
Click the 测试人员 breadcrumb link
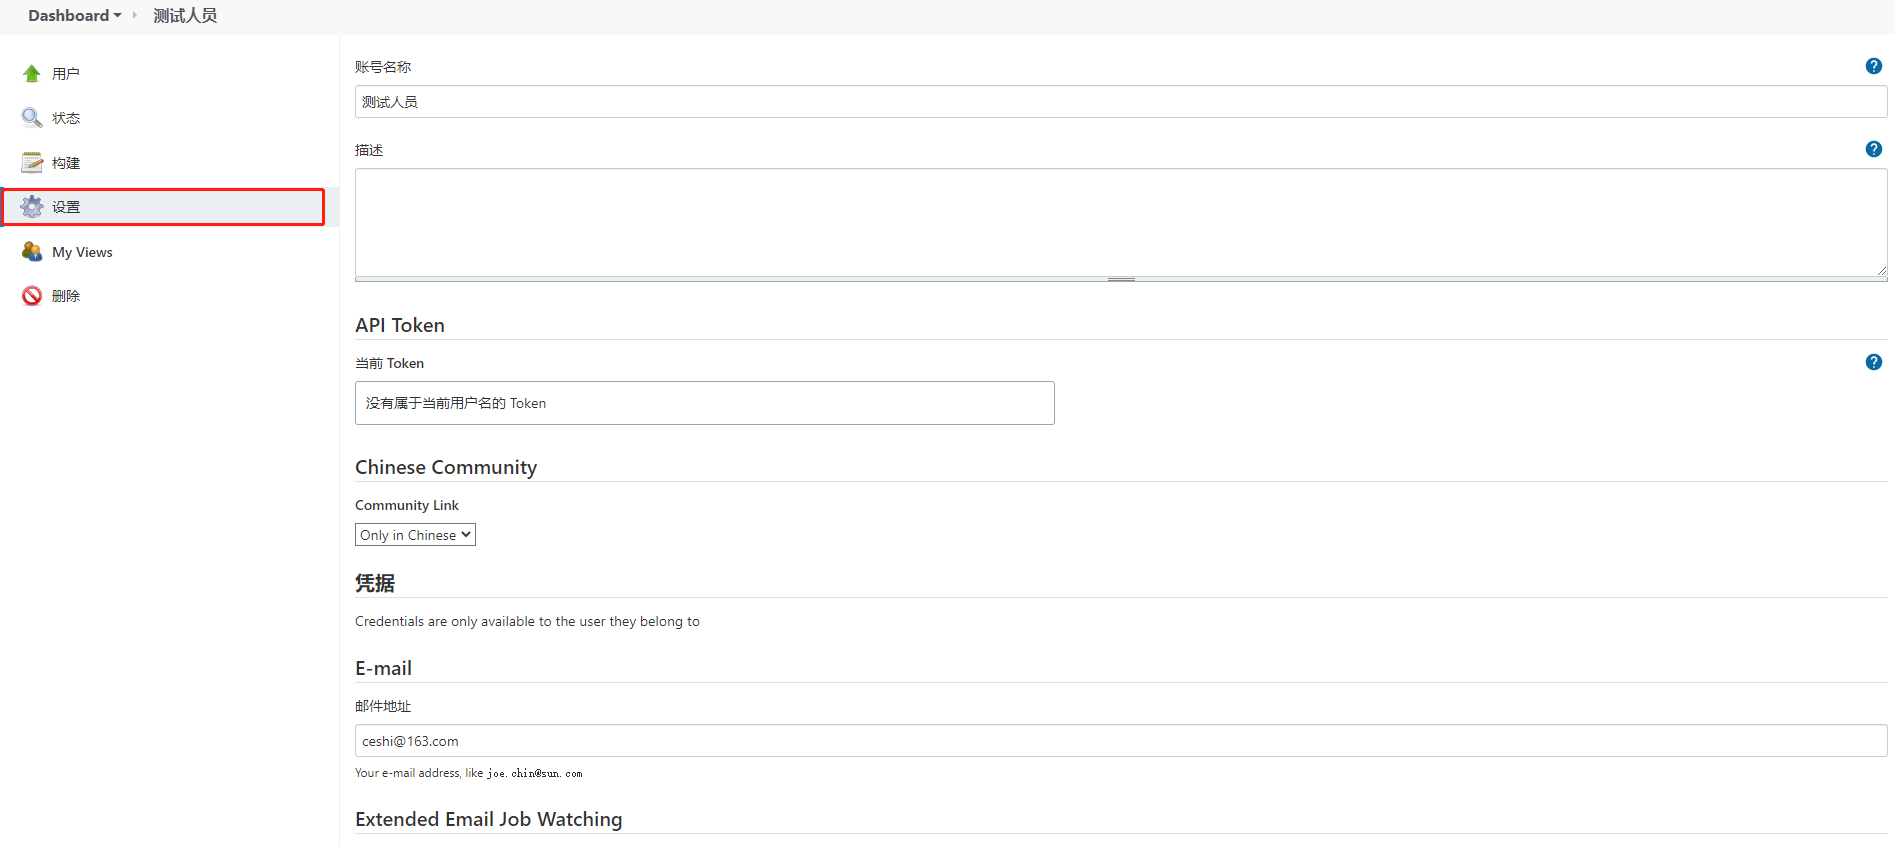click(185, 16)
